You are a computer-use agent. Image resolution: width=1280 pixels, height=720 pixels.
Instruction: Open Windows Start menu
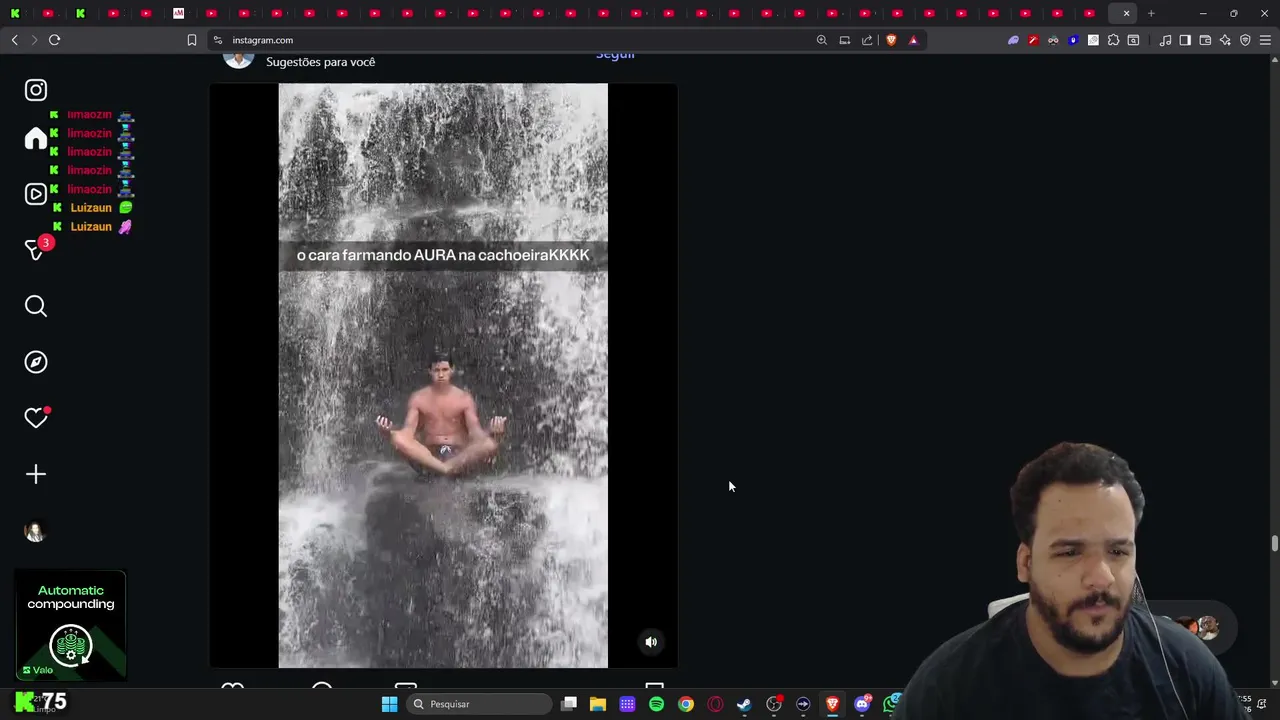[x=389, y=704]
